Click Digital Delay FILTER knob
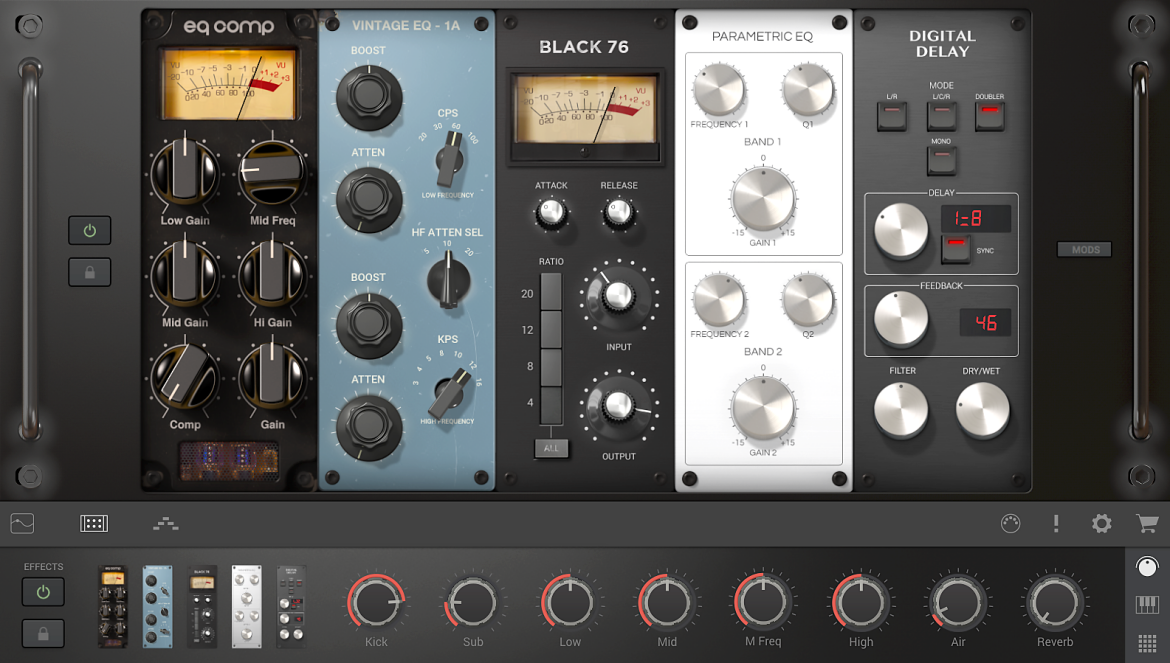This screenshot has height=663, width=1170. pyautogui.click(x=901, y=409)
